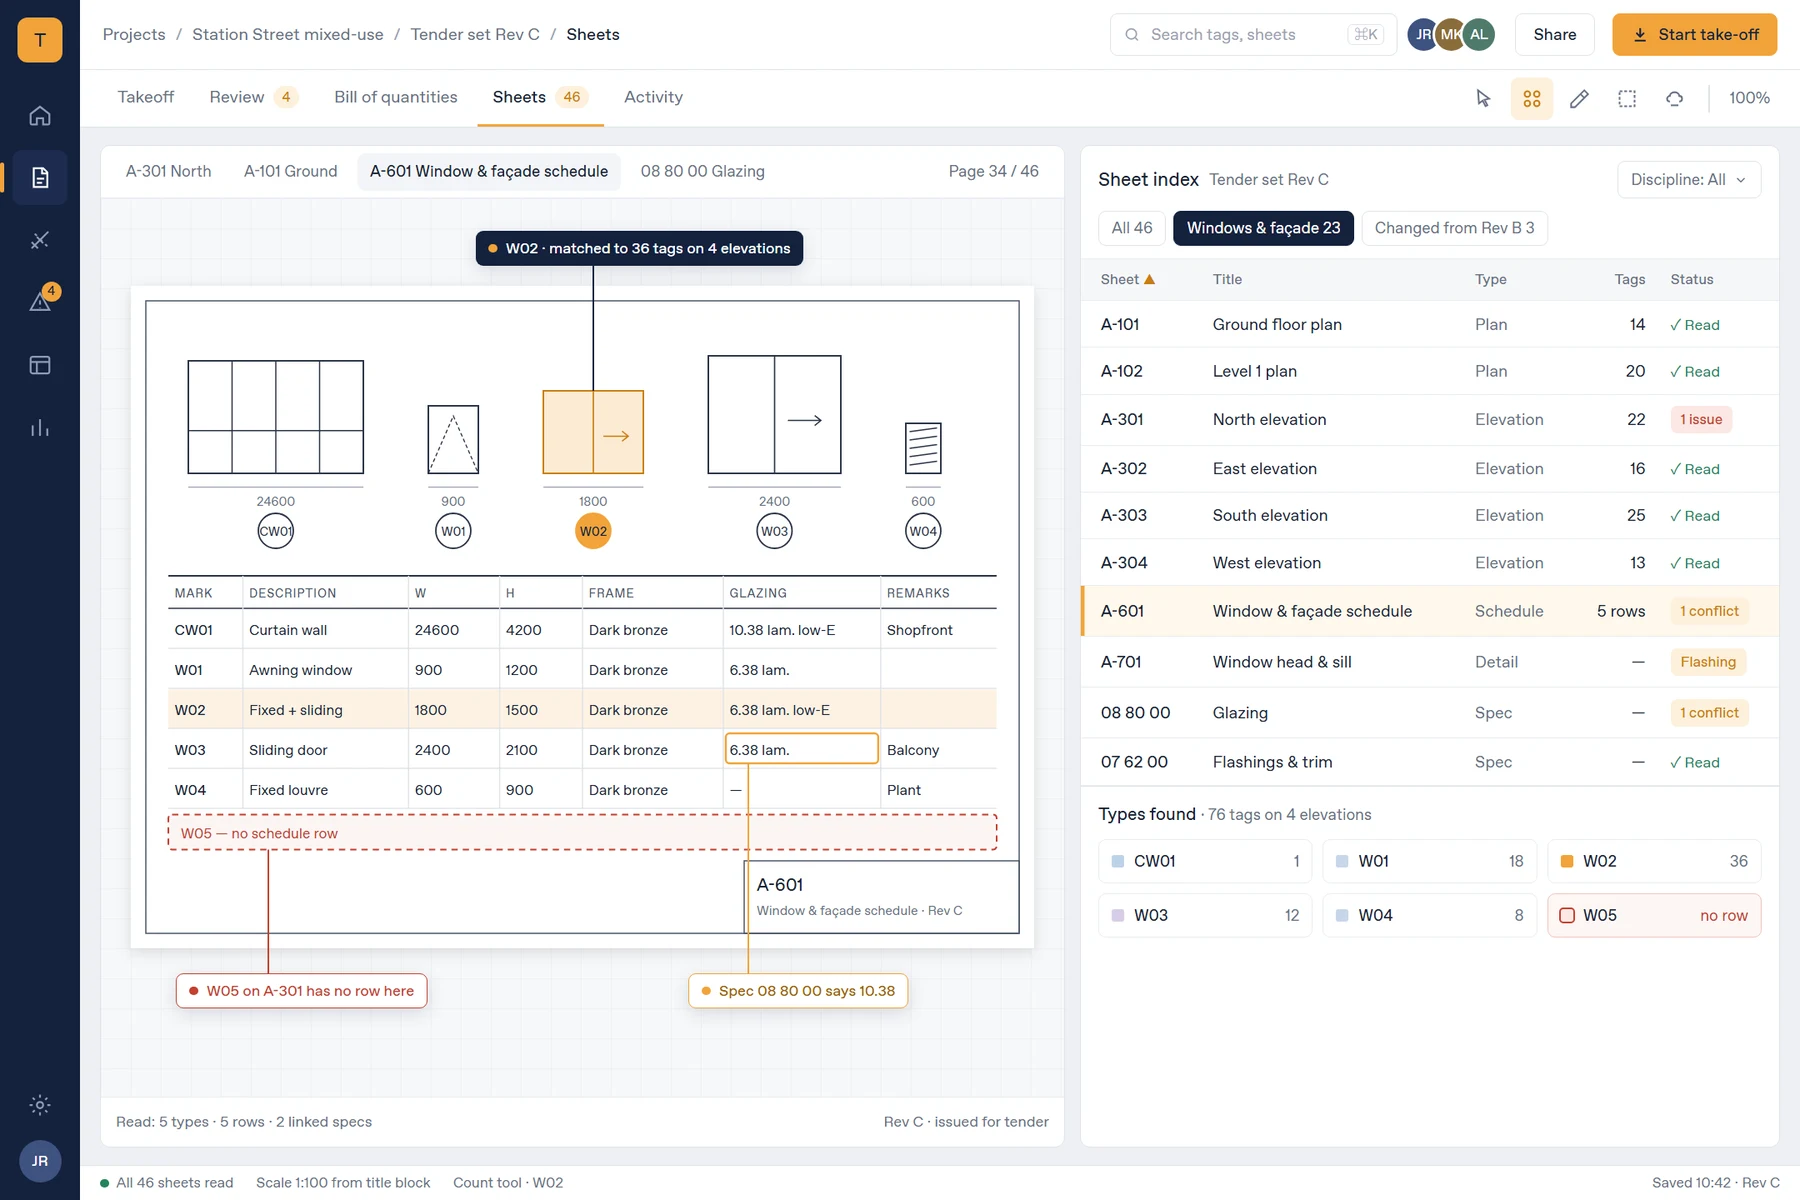The width and height of the screenshot is (1800, 1200).
Task: Open the A-301 North elevation row
Action: (1430, 420)
